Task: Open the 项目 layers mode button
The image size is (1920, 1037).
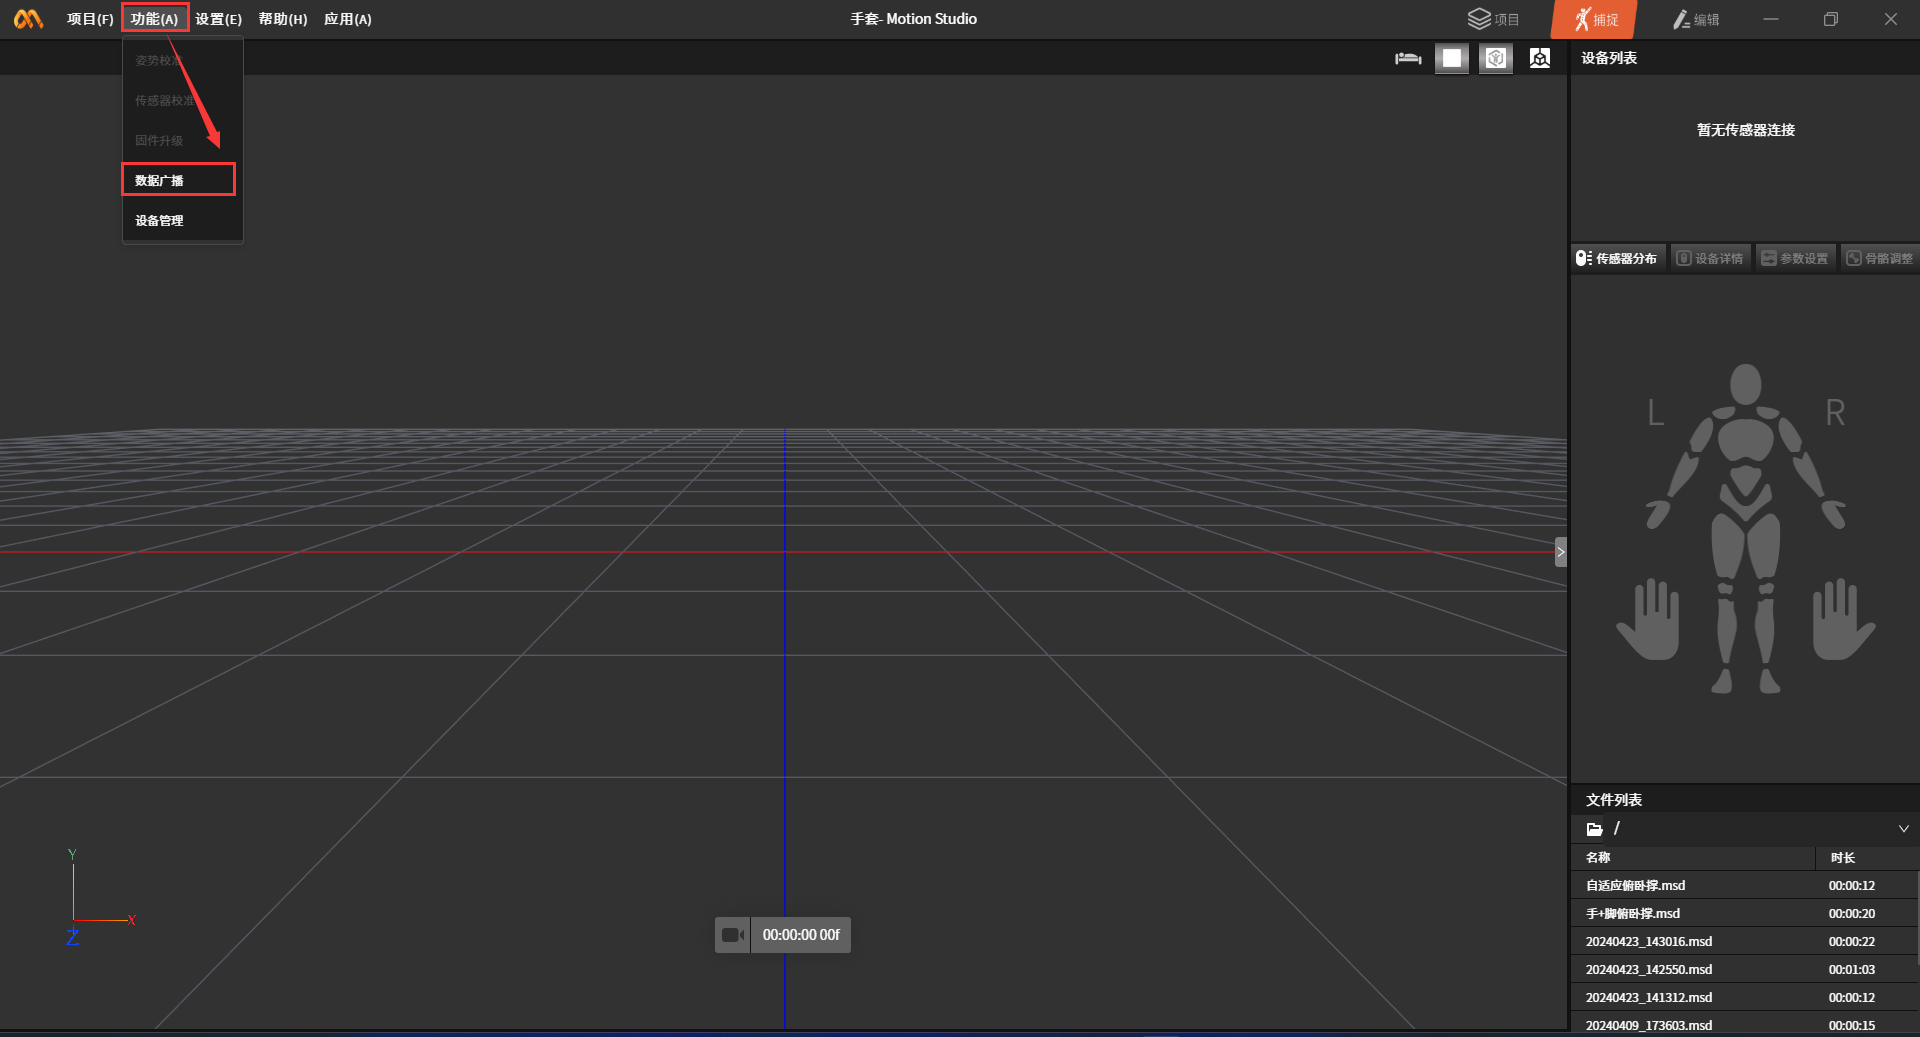Action: (x=1493, y=20)
